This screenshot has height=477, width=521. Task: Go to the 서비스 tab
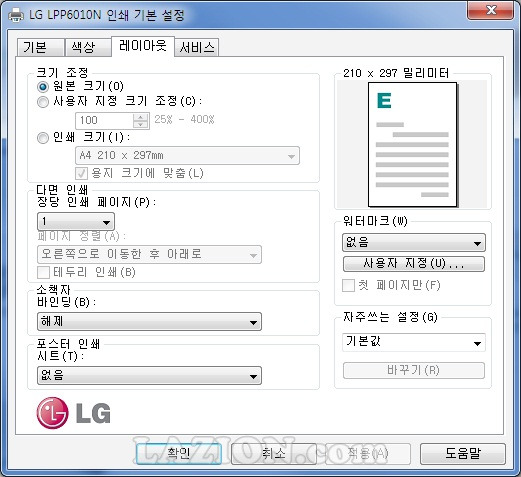point(197,47)
